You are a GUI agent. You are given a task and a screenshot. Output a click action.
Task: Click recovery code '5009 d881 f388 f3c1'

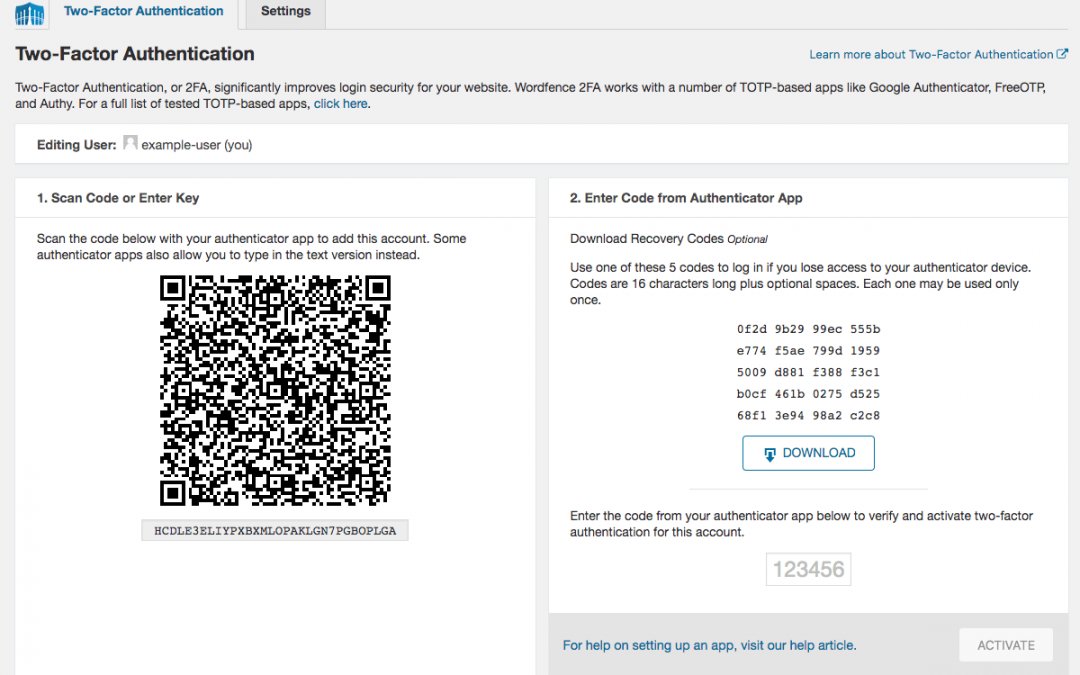(808, 372)
